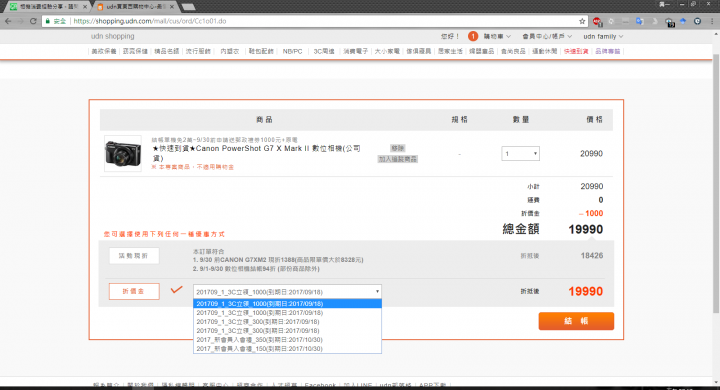Image resolution: width=720 pixels, height=390 pixels.
Task: Open the red Adblock extension icon
Action: pyautogui.click(x=597, y=21)
